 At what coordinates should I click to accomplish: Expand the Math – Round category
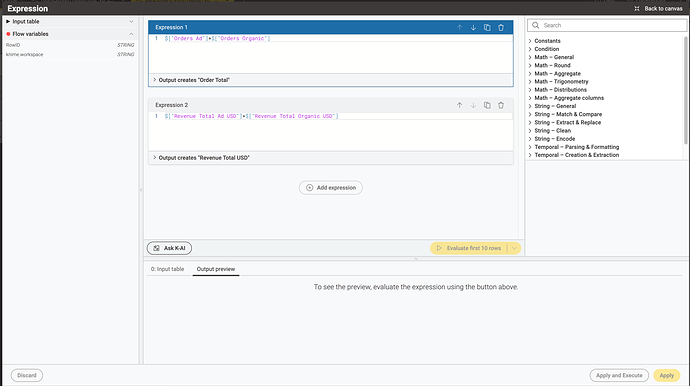coord(530,65)
